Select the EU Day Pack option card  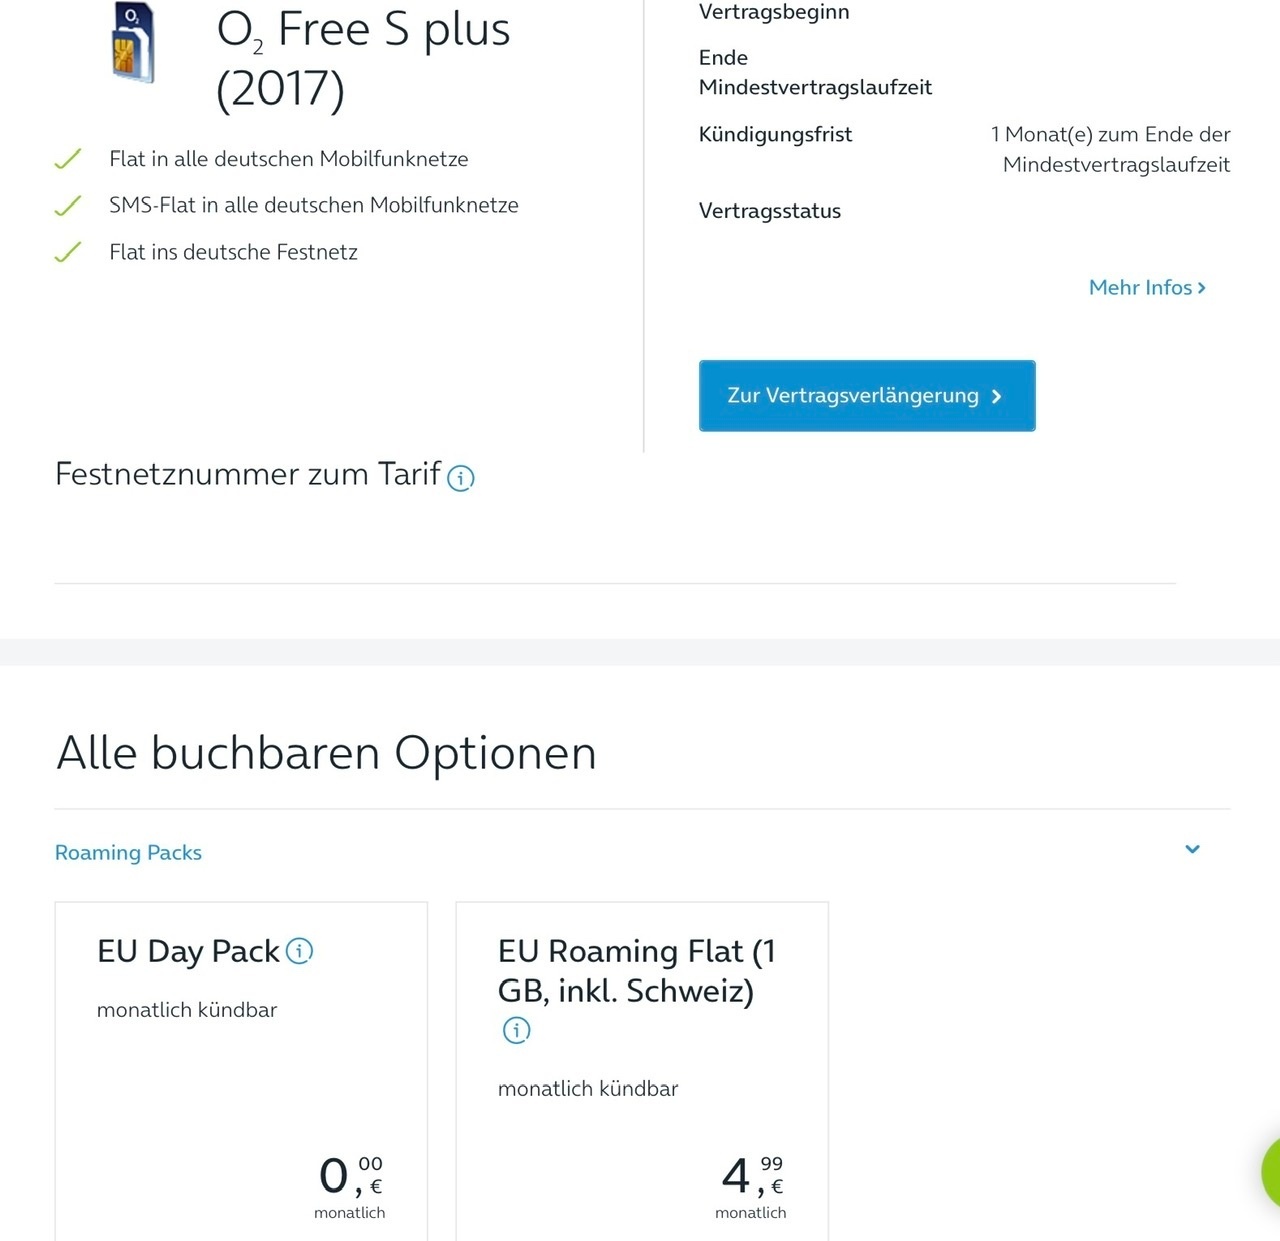coord(241,1071)
